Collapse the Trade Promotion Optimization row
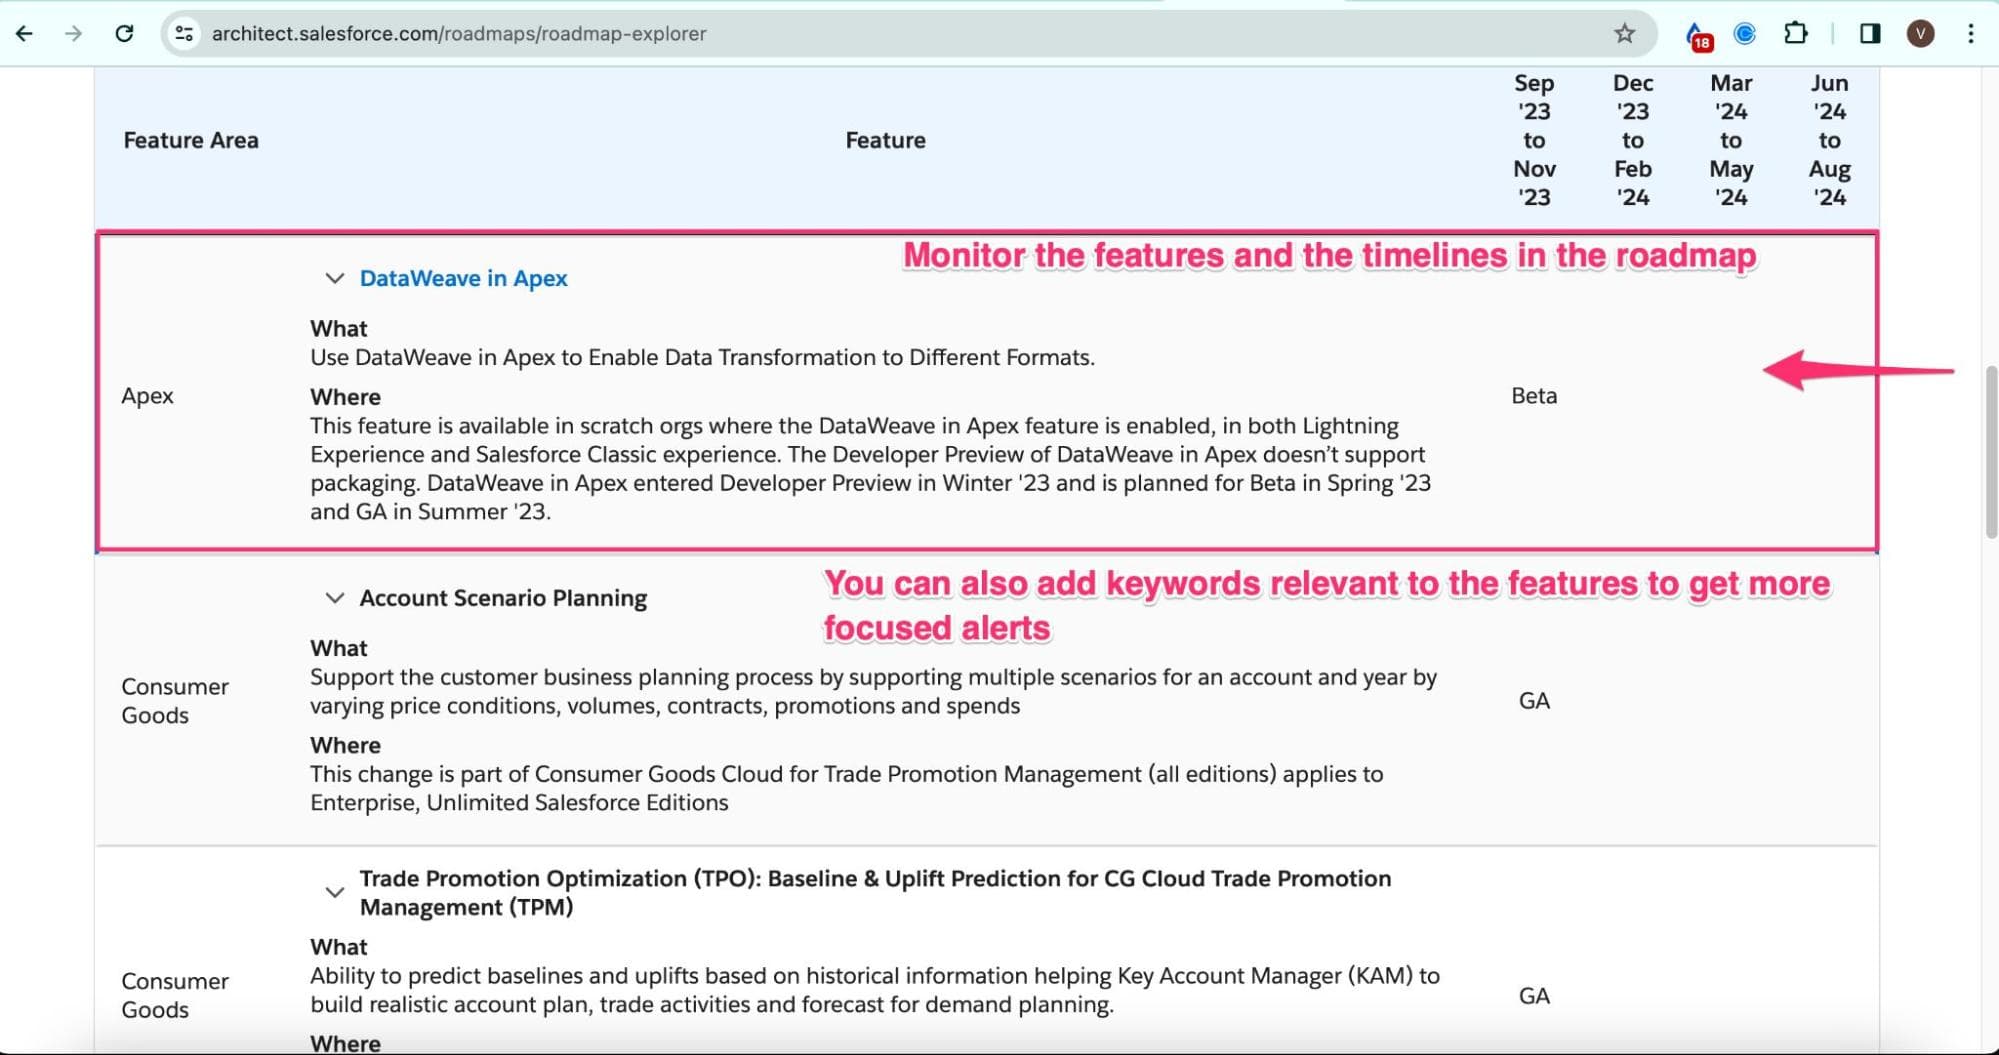Viewport: 1999px width, 1055px height. [335, 892]
